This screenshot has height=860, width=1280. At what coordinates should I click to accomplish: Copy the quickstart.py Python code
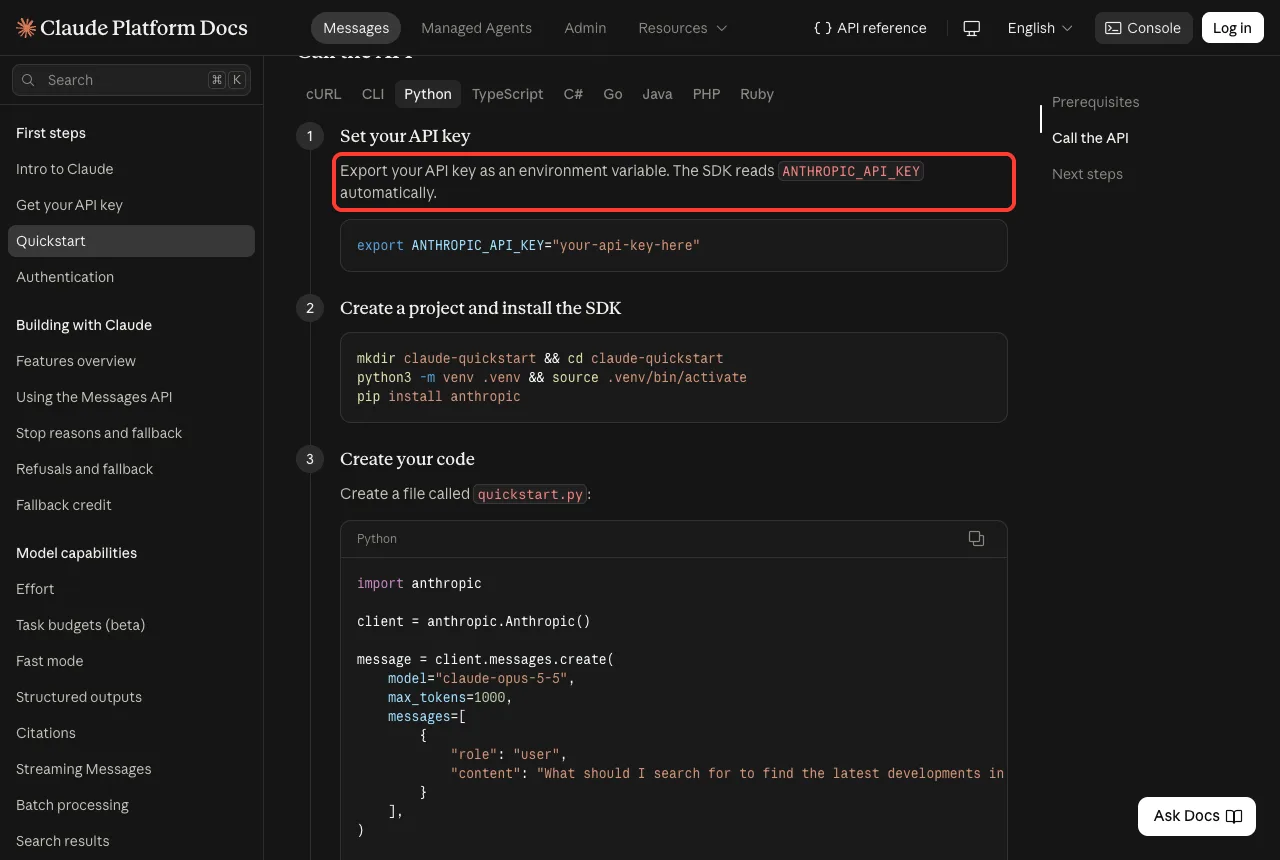[x=976, y=539]
